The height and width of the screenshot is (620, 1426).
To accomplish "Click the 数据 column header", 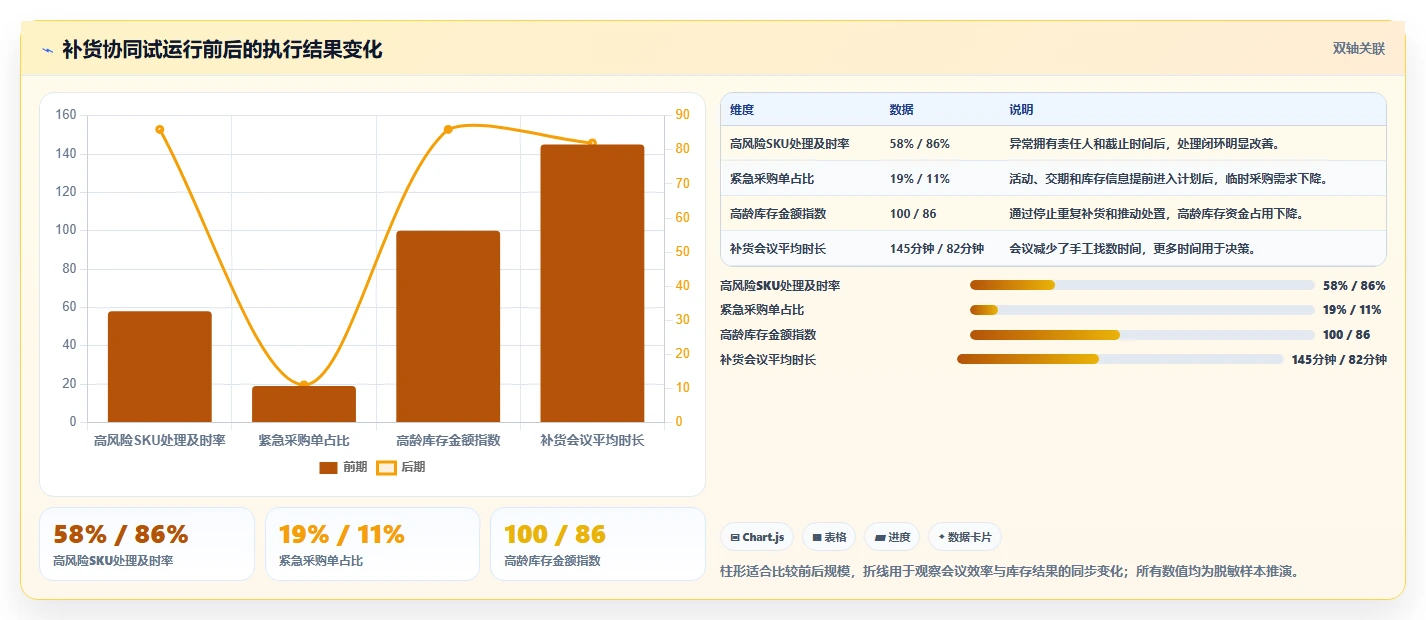I will click(901, 110).
